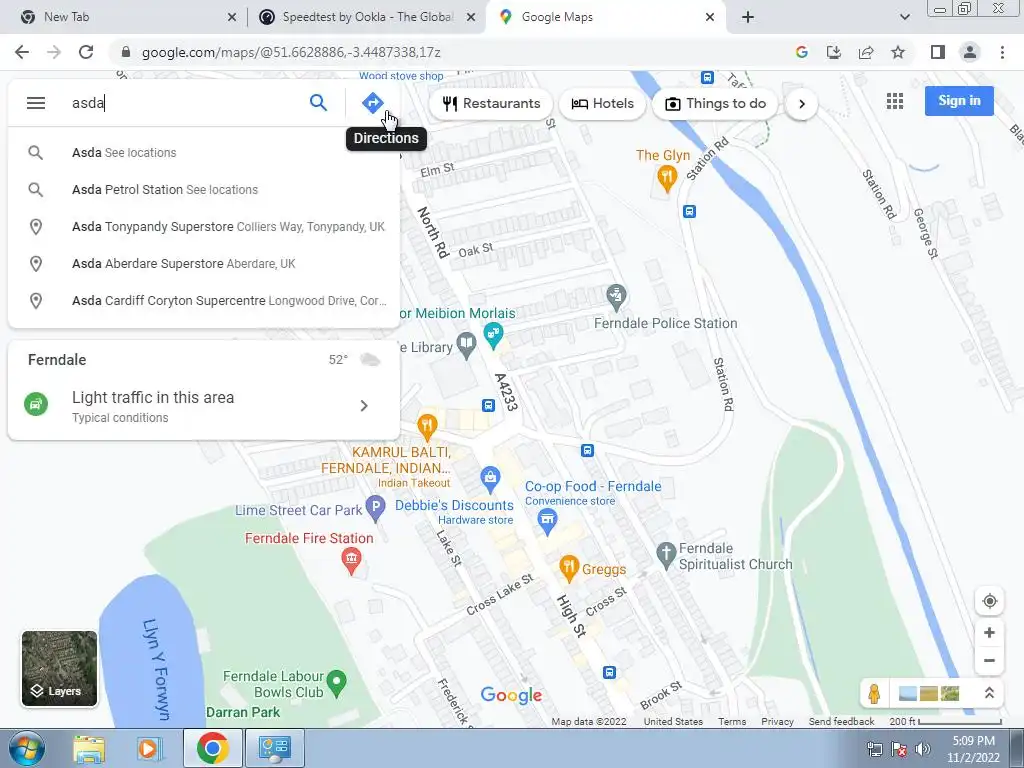Screen dimensions: 1024x768
Task: Click the Greggs restaurant pin
Action: (569, 569)
